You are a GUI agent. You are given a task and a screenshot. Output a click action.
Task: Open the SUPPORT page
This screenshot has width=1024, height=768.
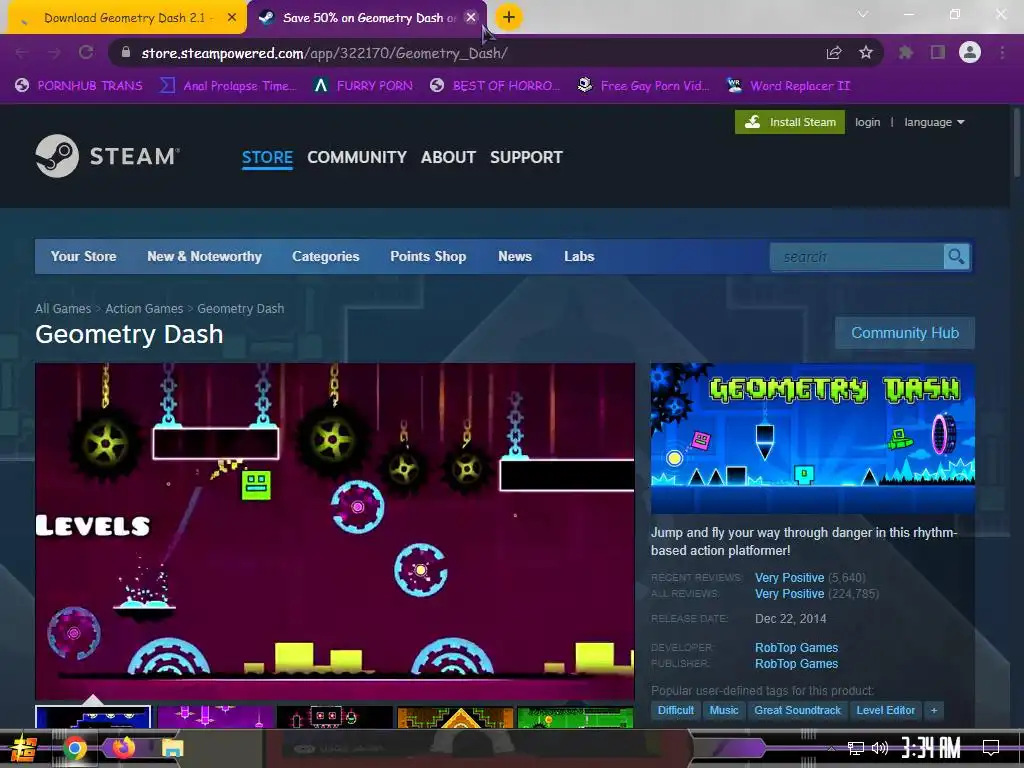point(526,157)
